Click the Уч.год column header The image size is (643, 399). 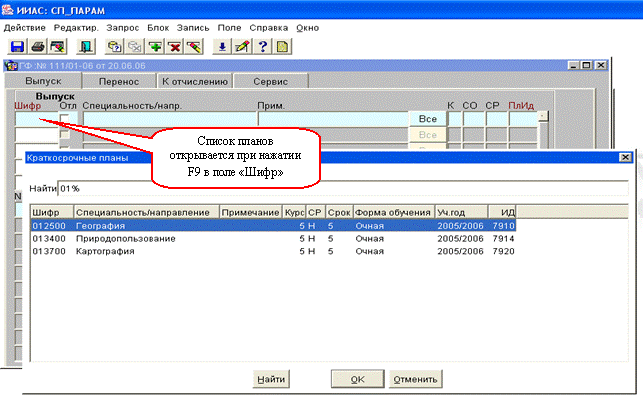tap(462, 212)
